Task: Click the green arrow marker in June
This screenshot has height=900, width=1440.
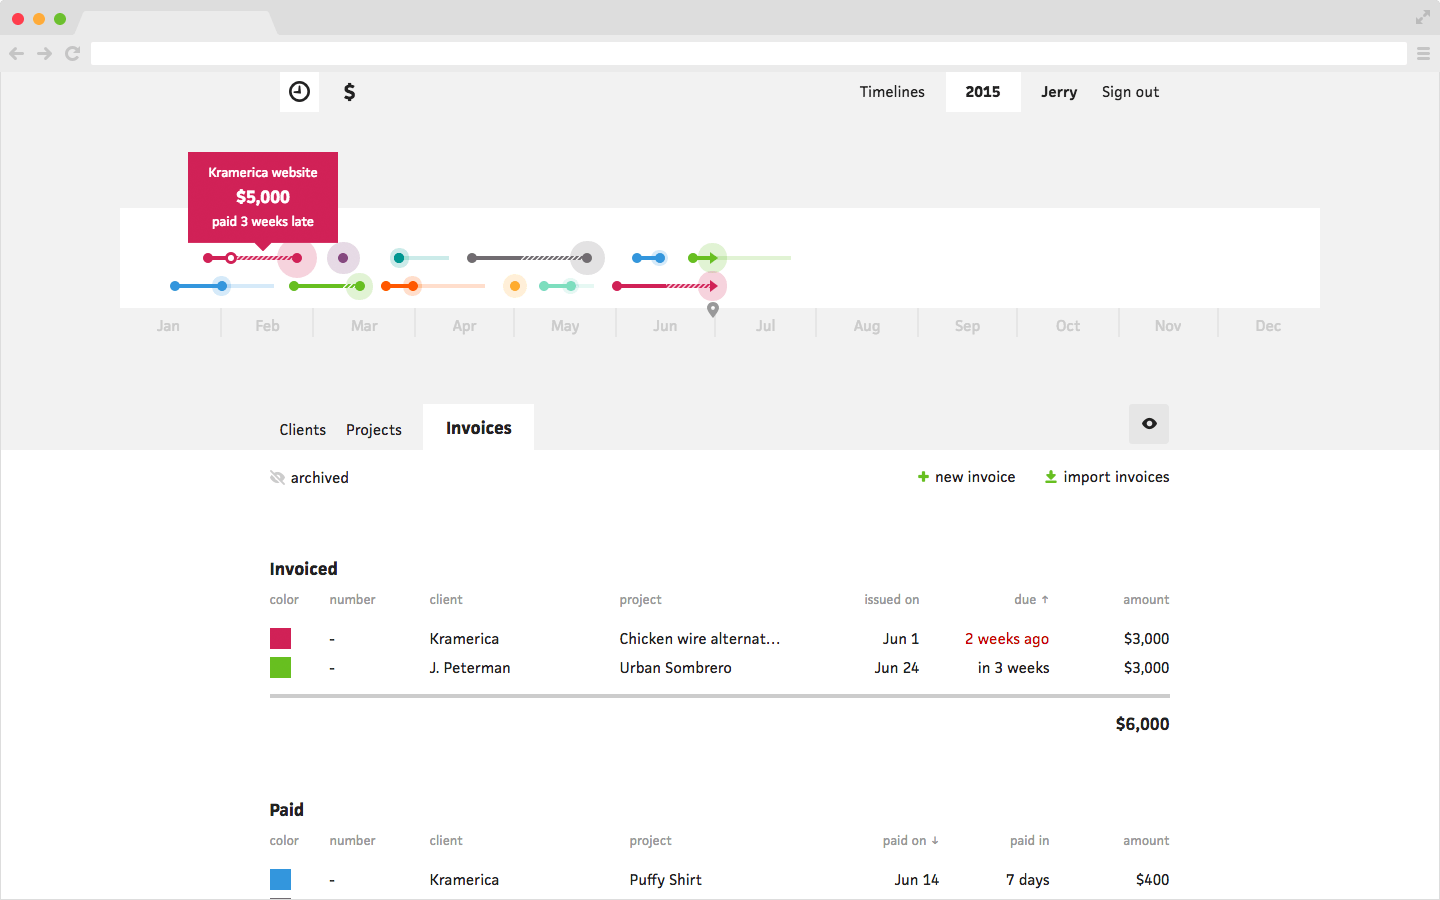Action: [711, 258]
